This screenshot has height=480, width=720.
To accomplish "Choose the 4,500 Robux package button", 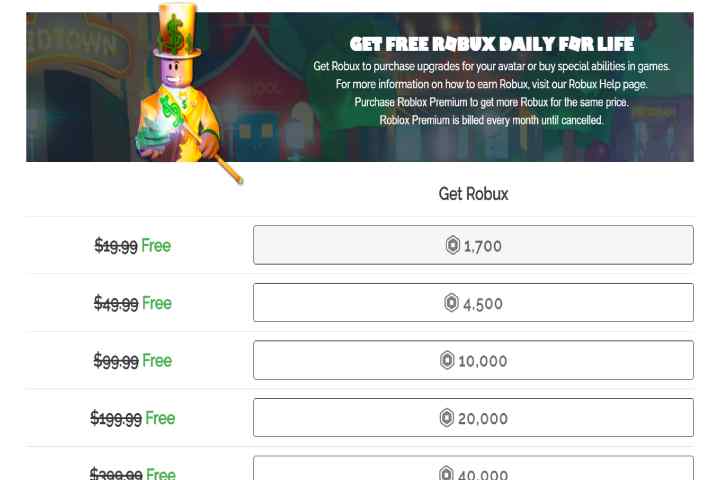I will (x=473, y=302).
